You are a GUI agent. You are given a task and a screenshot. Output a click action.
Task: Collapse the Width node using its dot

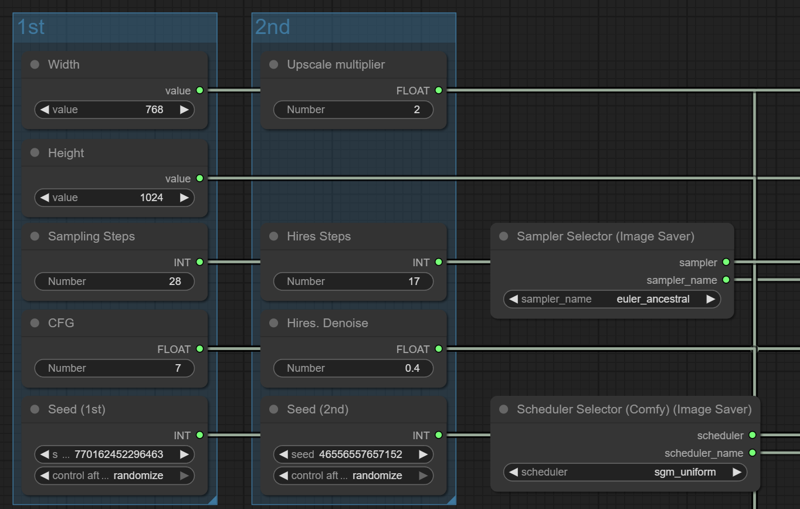[x=35, y=64]
